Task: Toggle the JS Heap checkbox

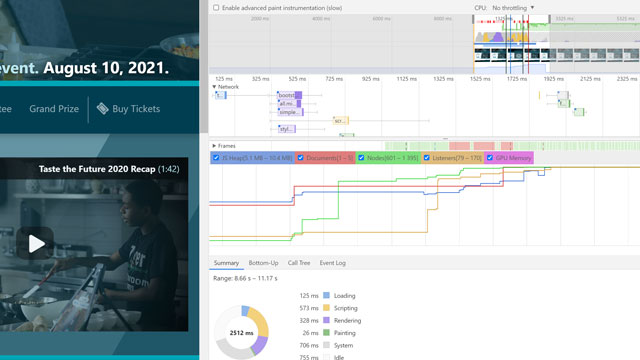Action: [x=216, y=158]
